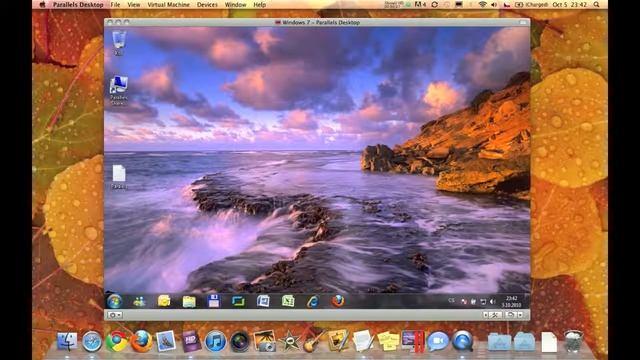Open TextEdit from the Dock

pos(363,341)
